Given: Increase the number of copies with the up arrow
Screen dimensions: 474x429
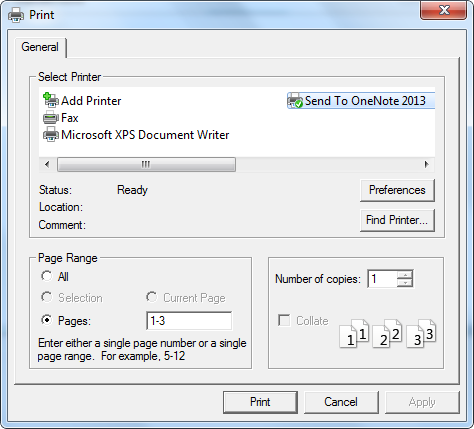Looking at the screenshot, I should click(405, 275).
